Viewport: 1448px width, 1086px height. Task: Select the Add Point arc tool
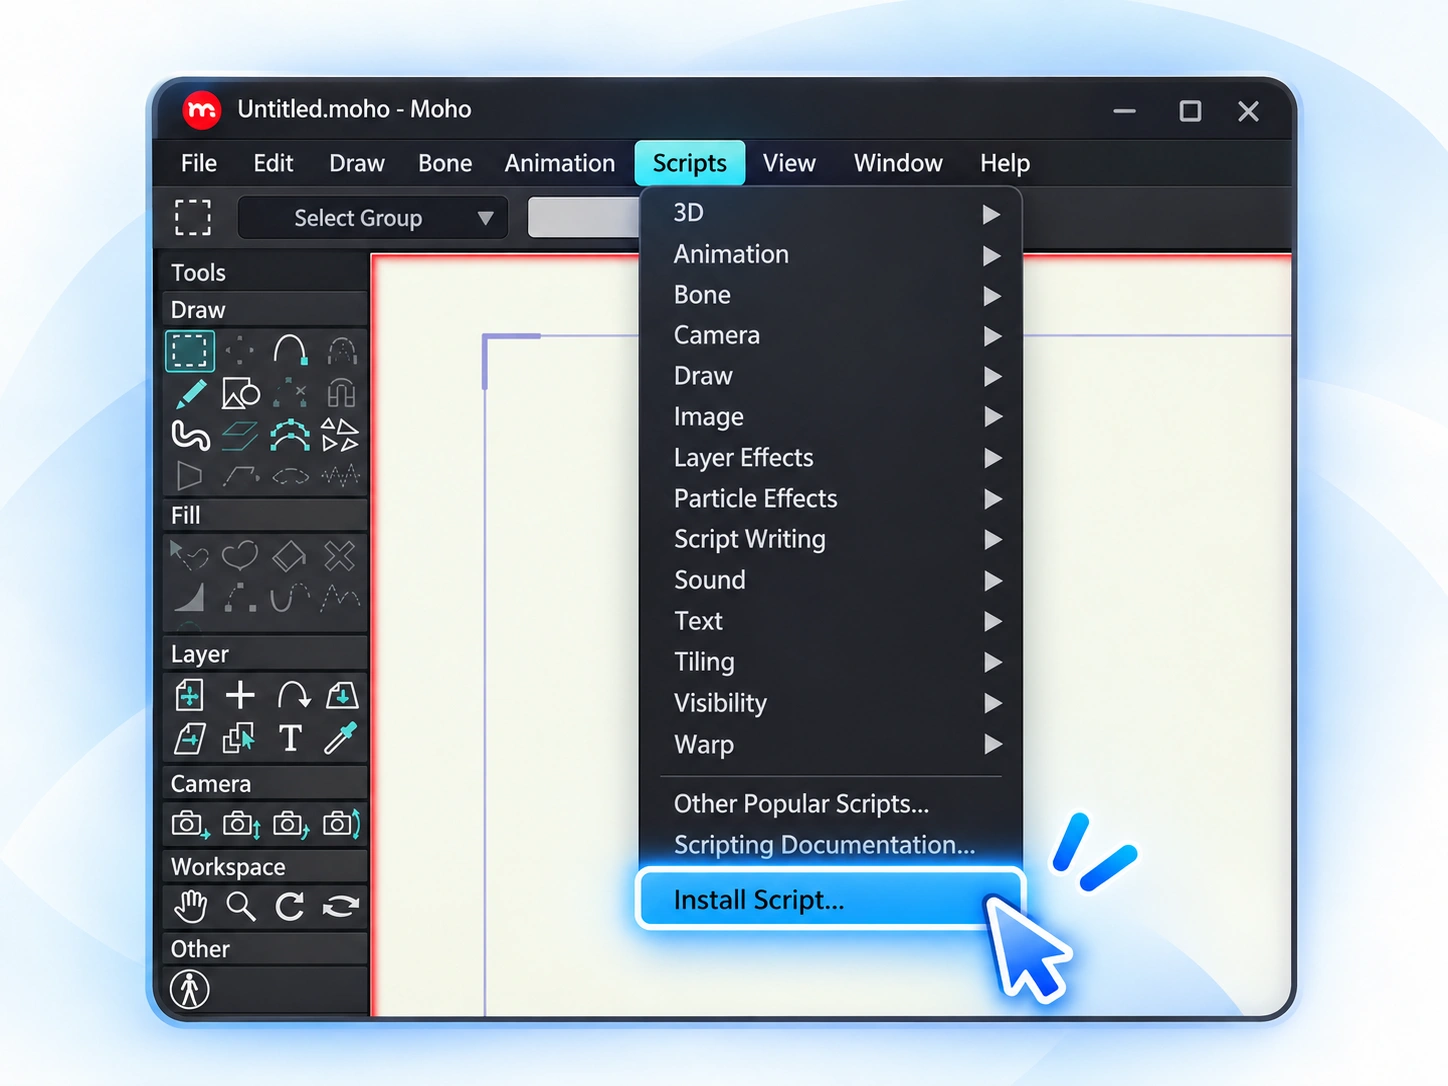290,351
